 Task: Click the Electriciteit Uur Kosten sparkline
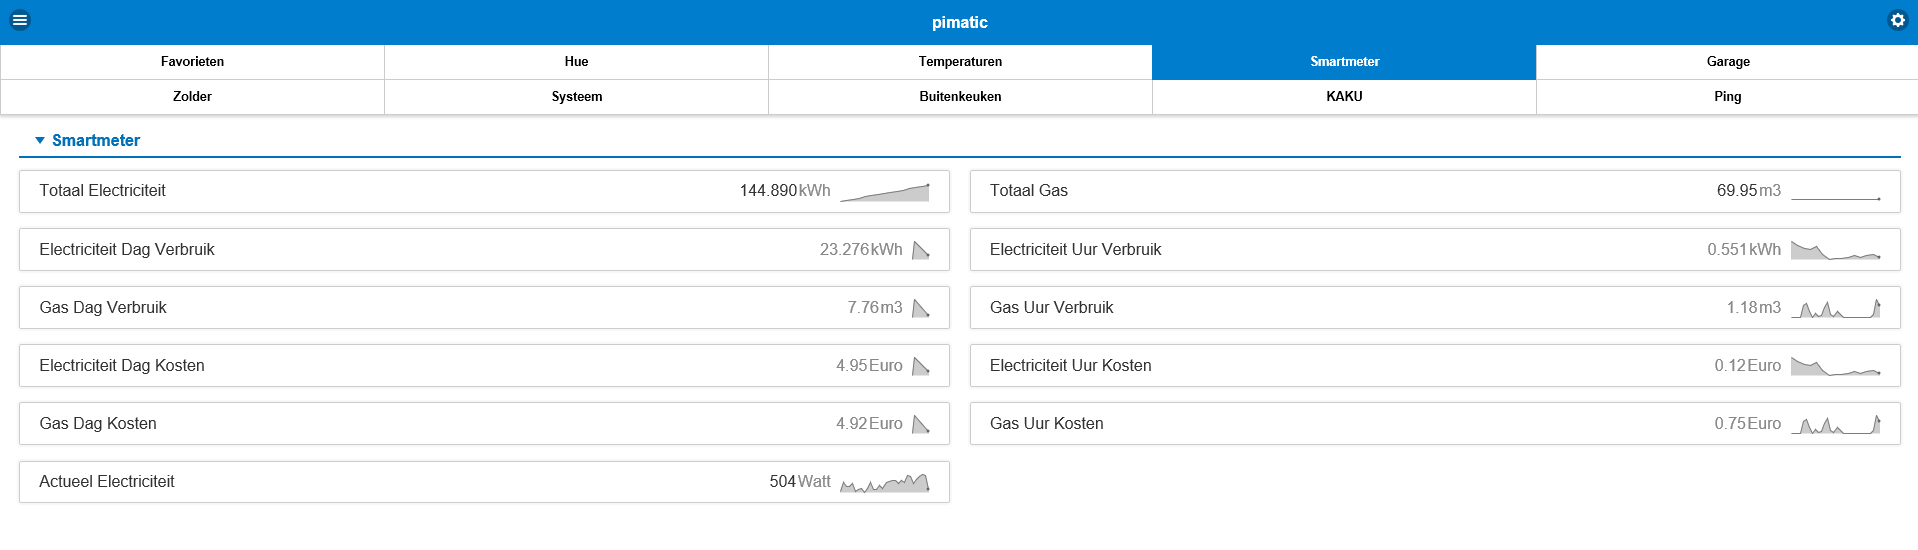[1835, 366]
